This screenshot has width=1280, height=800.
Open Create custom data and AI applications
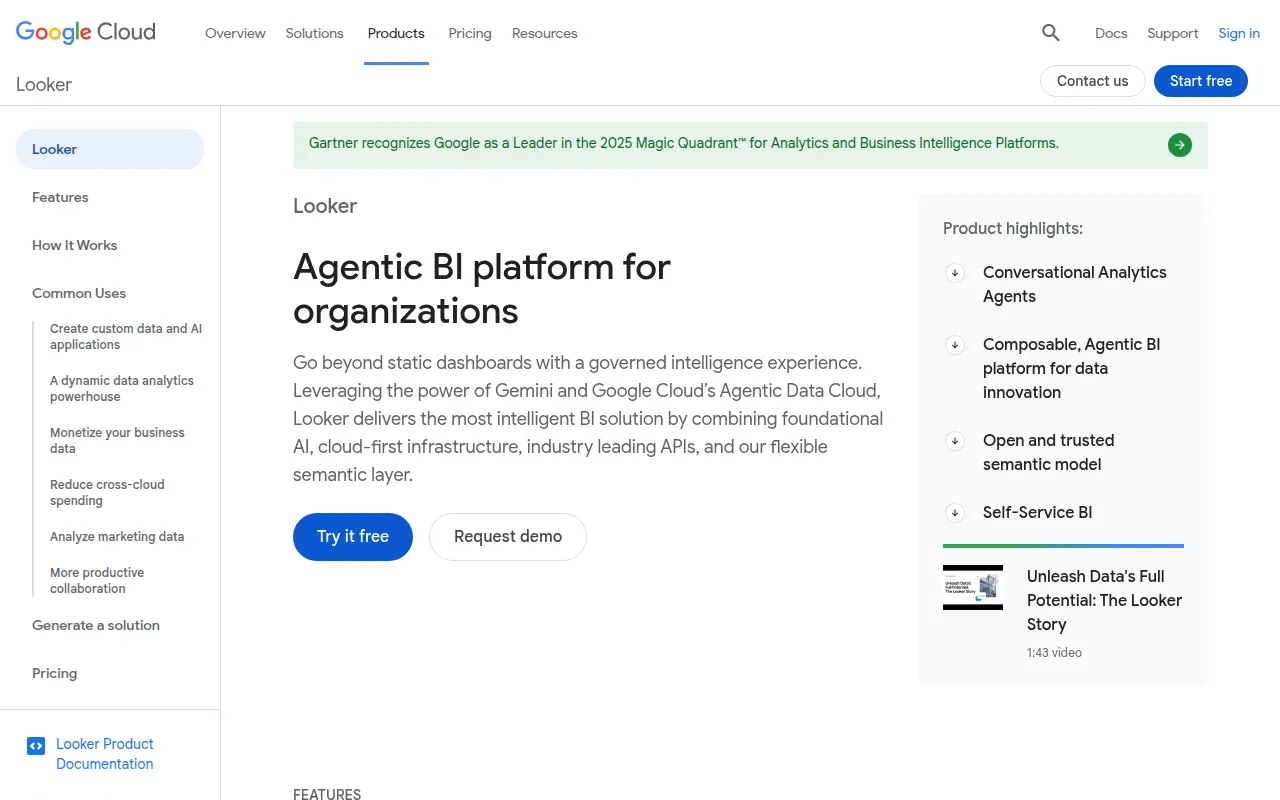(126, 336)
